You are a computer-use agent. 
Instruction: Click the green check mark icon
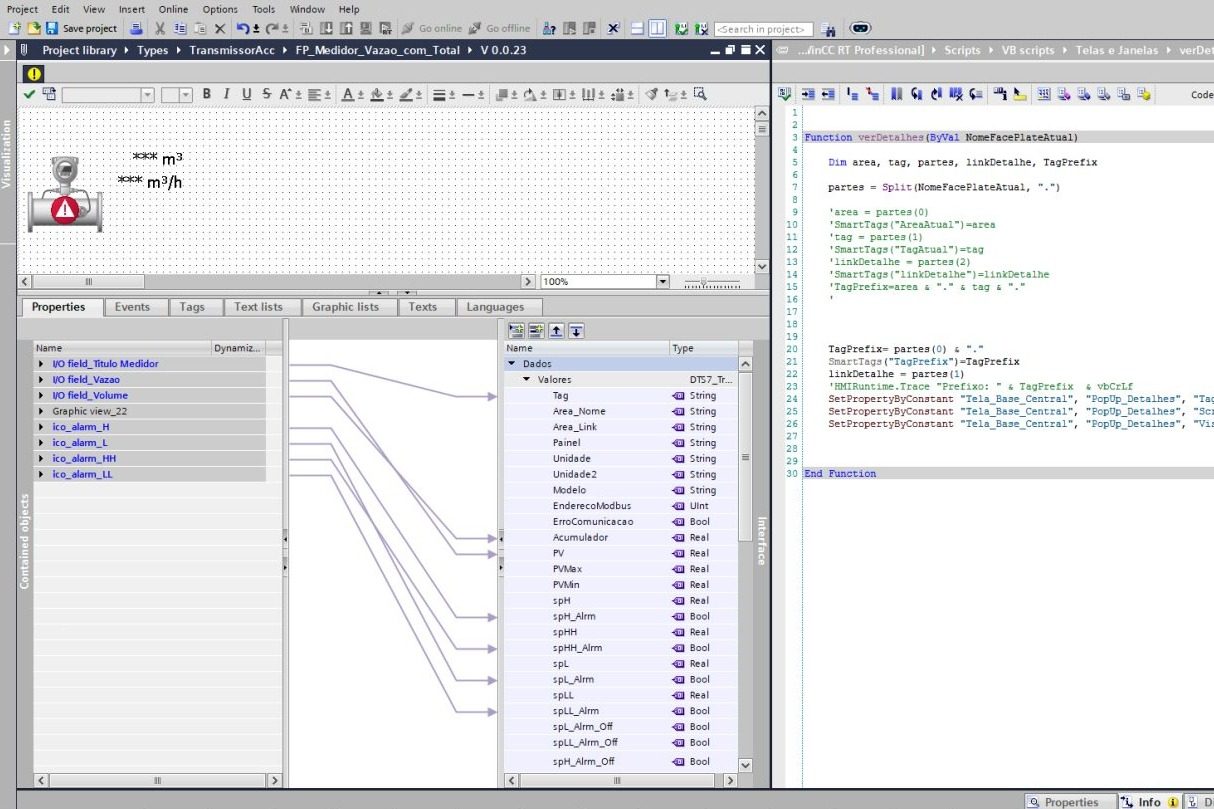(29, 94)
